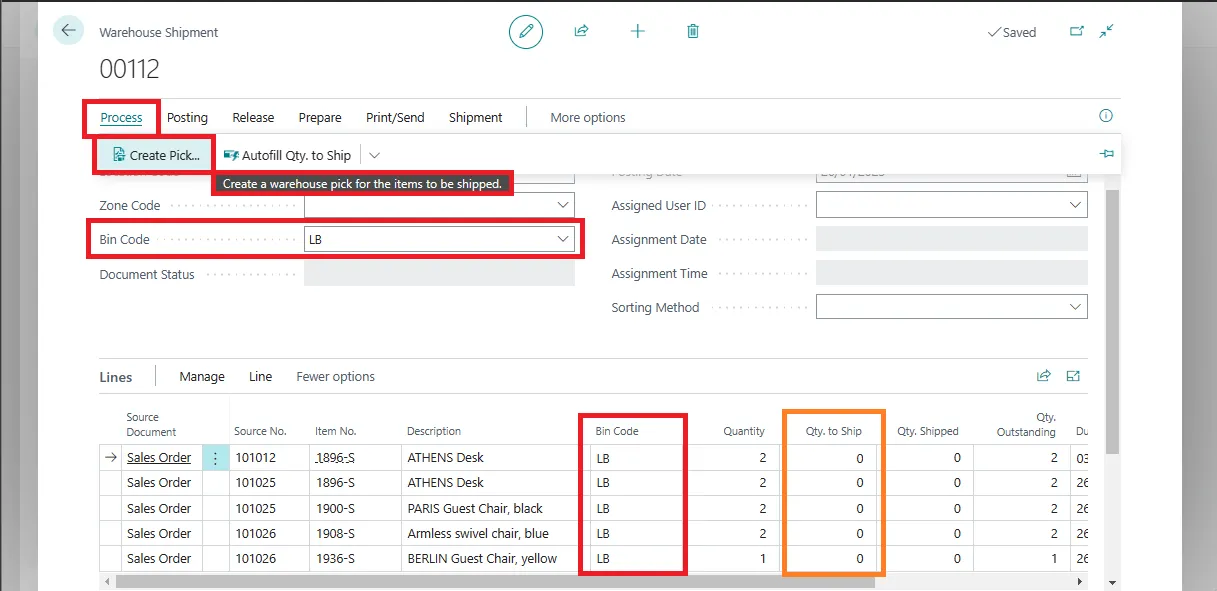
Task: Open the Manage menu in Lines
Action: (x=202, y=376)
